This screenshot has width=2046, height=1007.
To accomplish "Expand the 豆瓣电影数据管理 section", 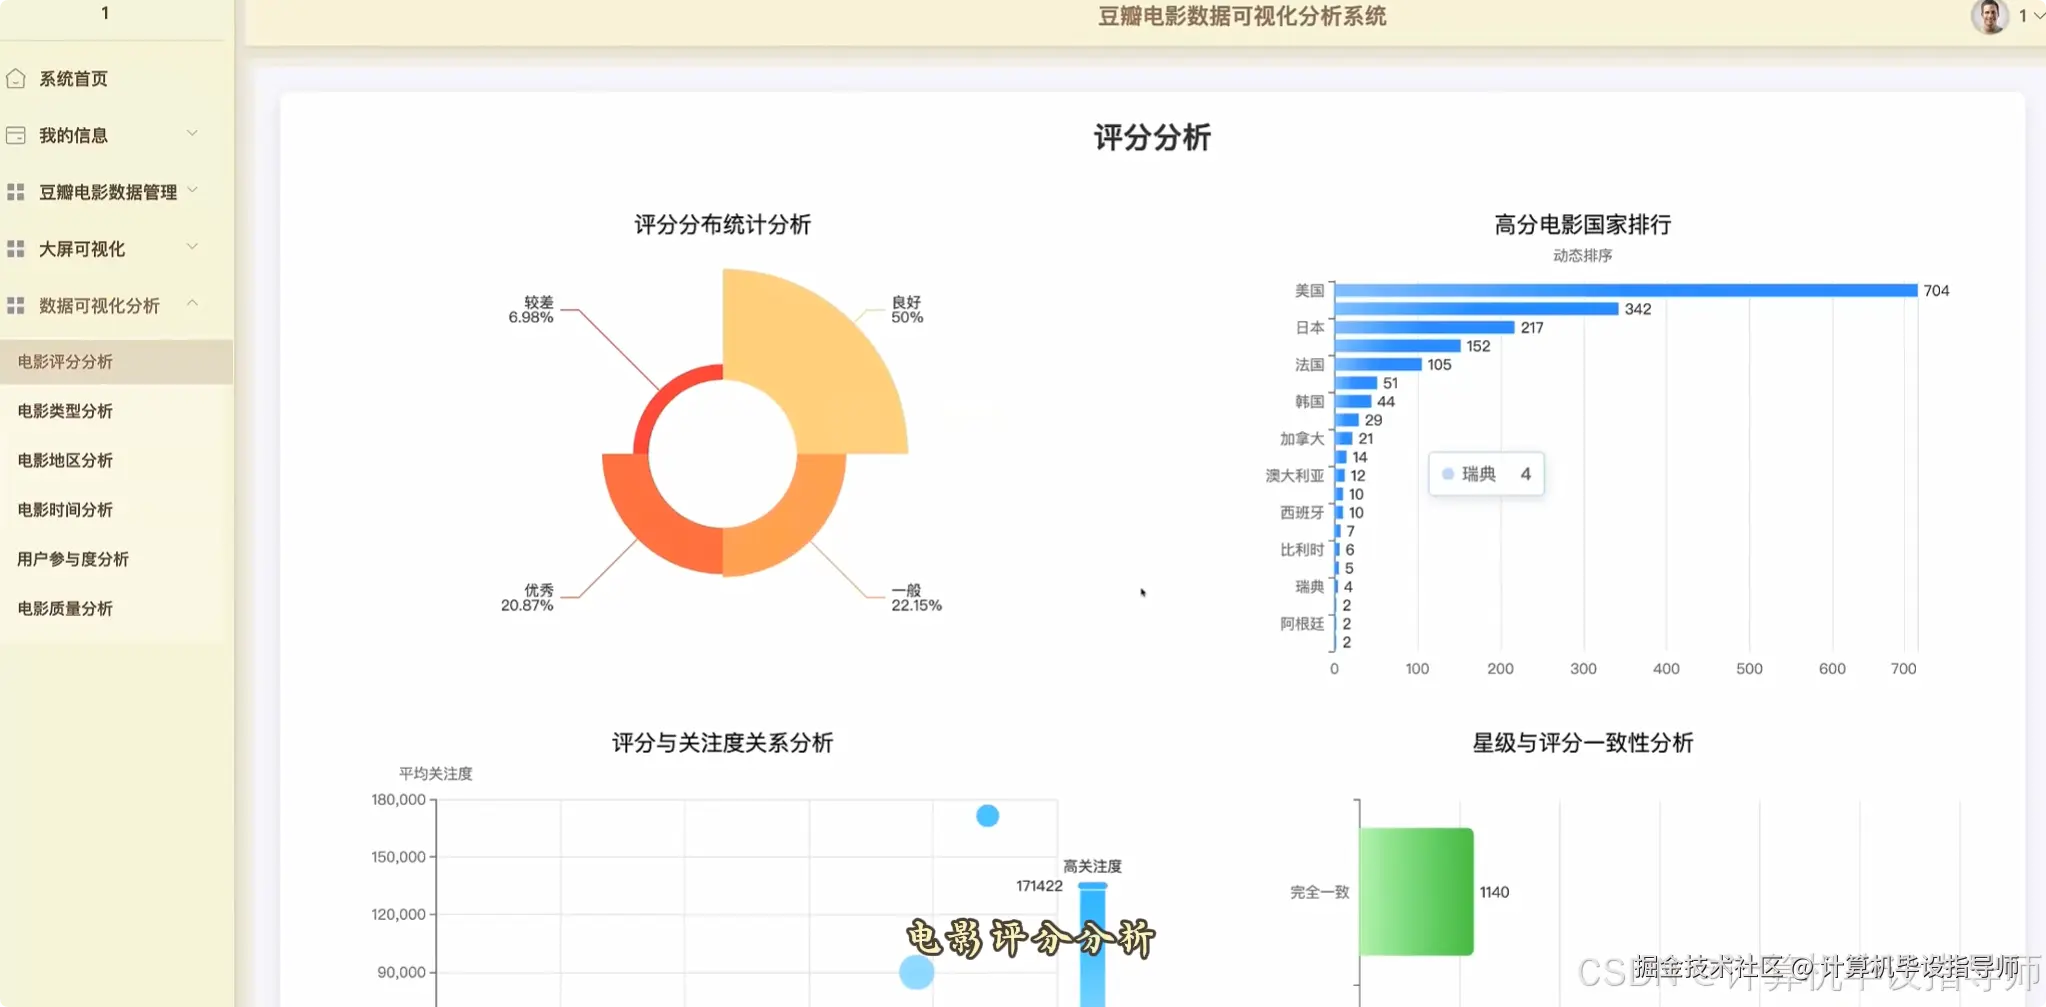I will [x=194, y=190].
